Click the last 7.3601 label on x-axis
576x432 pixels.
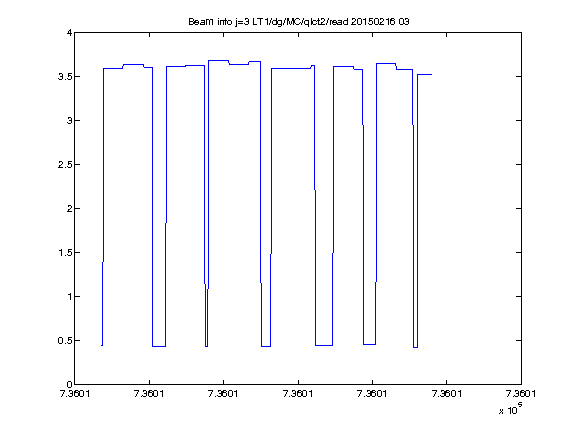(521, 394)
